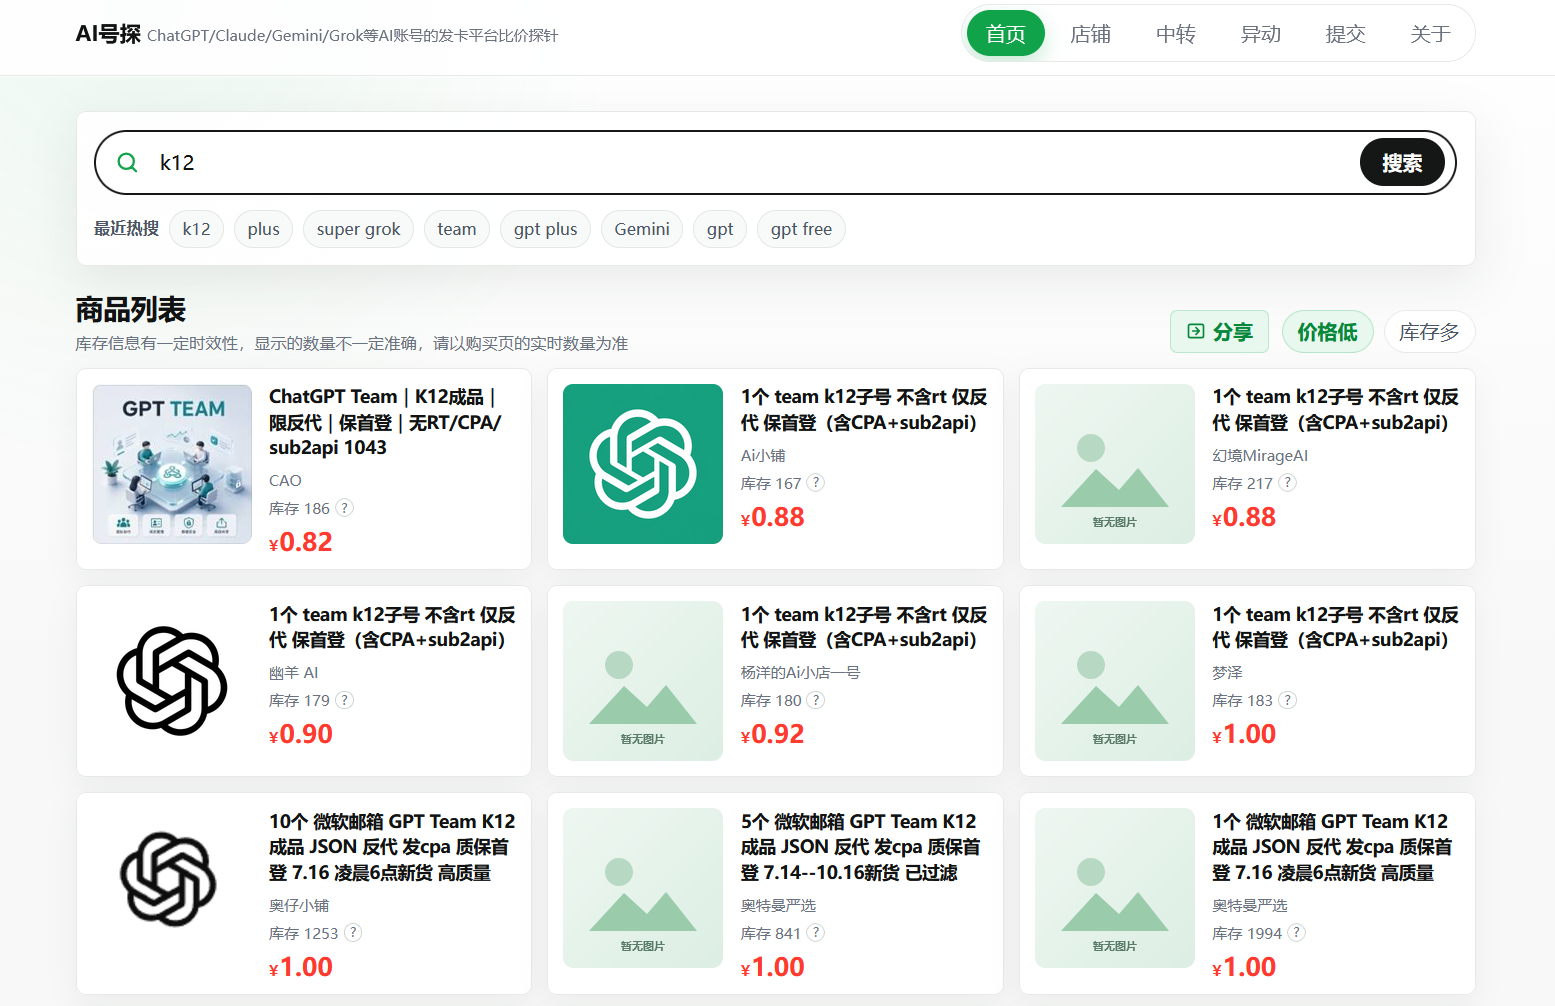Open the green ChatGPT logo product image
The image size is (1555, 1006).
(x=643, y=464)
